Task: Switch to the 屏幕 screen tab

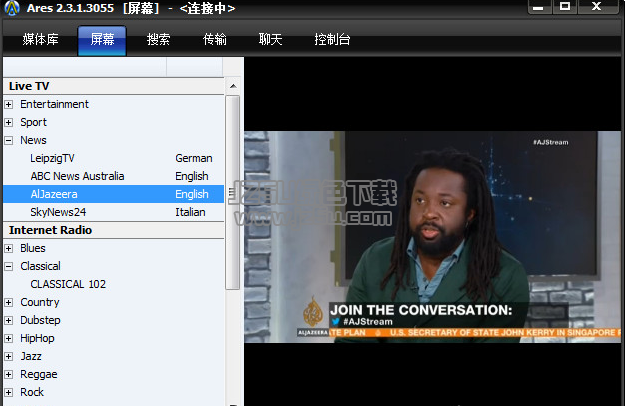Action: pyautogui.click(x=102, y=40)
